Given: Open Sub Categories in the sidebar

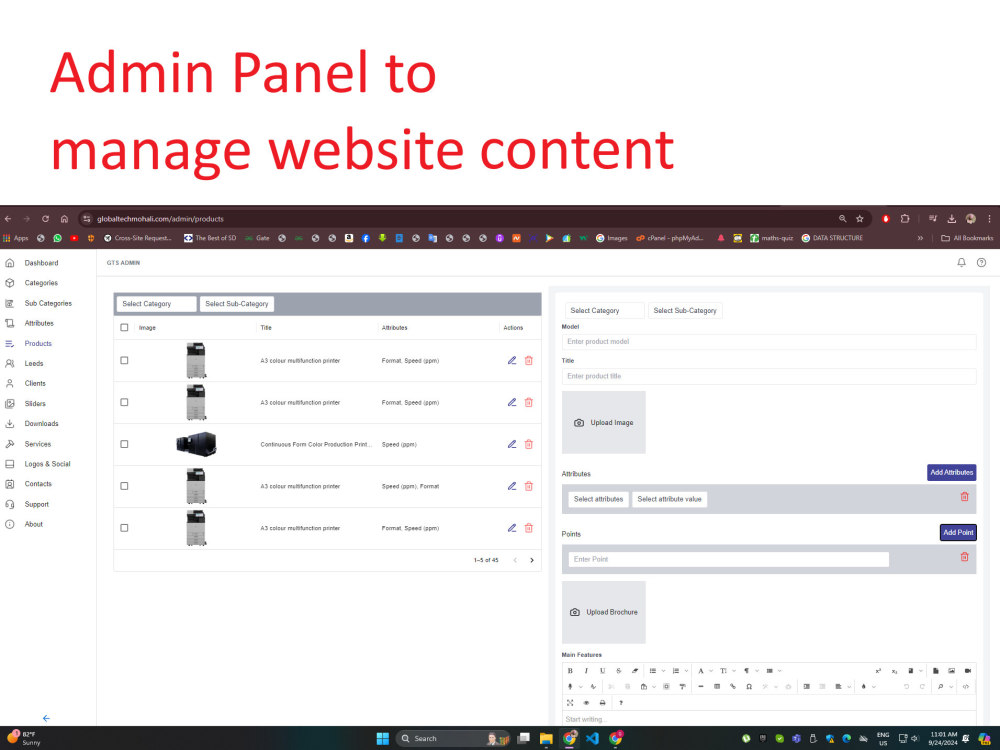Looking at the screenshot, I should 48,303.
